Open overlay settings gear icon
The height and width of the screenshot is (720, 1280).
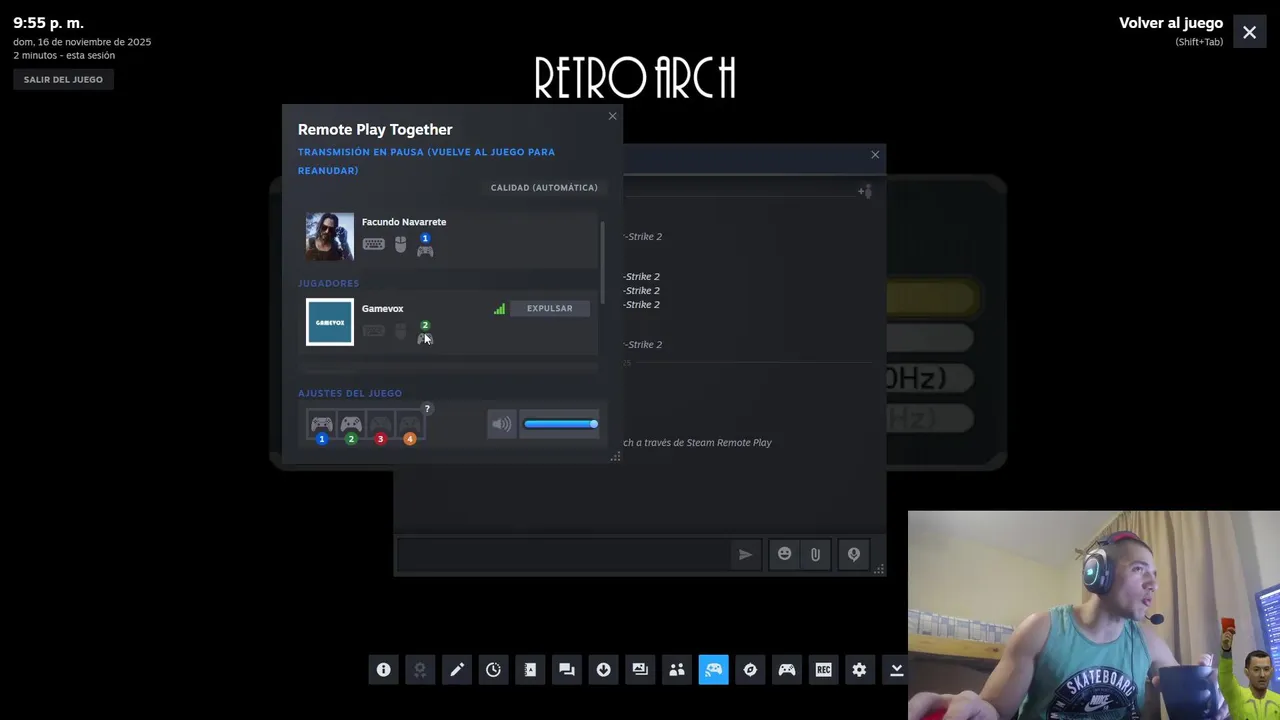859,670
